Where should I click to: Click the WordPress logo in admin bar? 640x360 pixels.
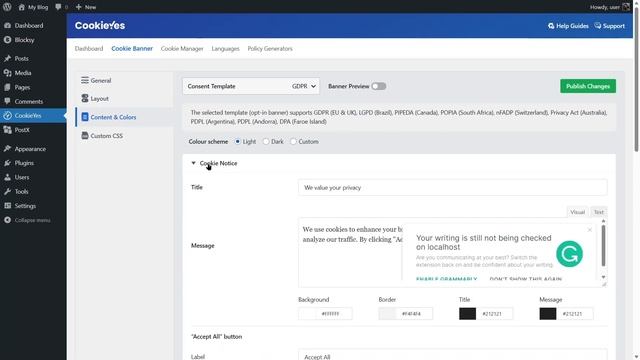7,7
